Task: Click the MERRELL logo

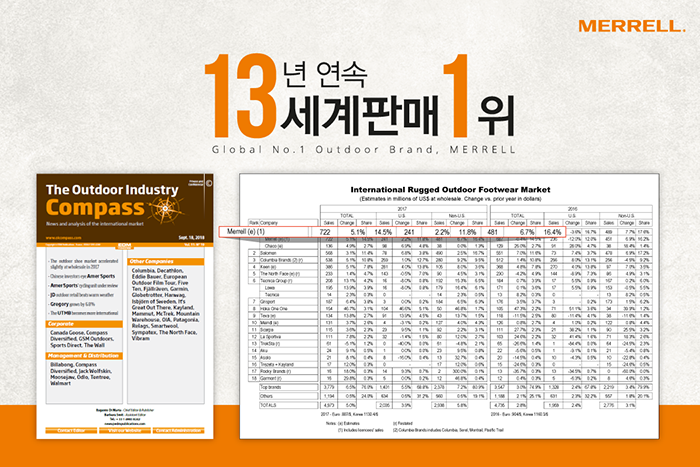Action: click(632, 26)
